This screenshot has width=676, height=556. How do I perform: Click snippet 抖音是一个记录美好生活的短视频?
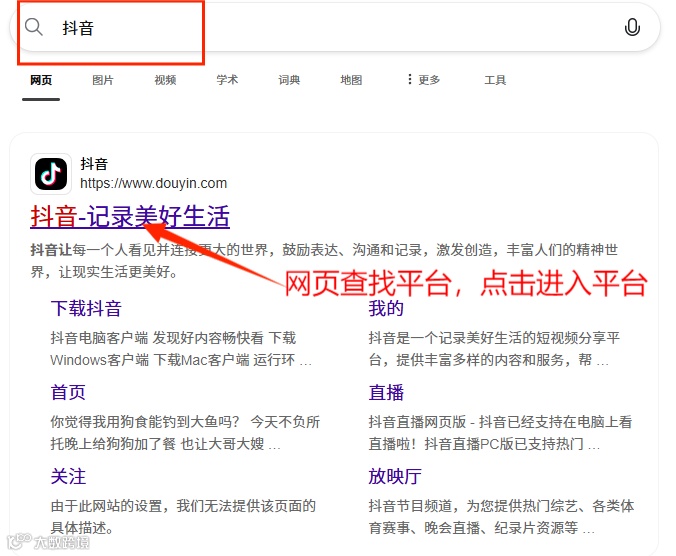click(494, 349)
